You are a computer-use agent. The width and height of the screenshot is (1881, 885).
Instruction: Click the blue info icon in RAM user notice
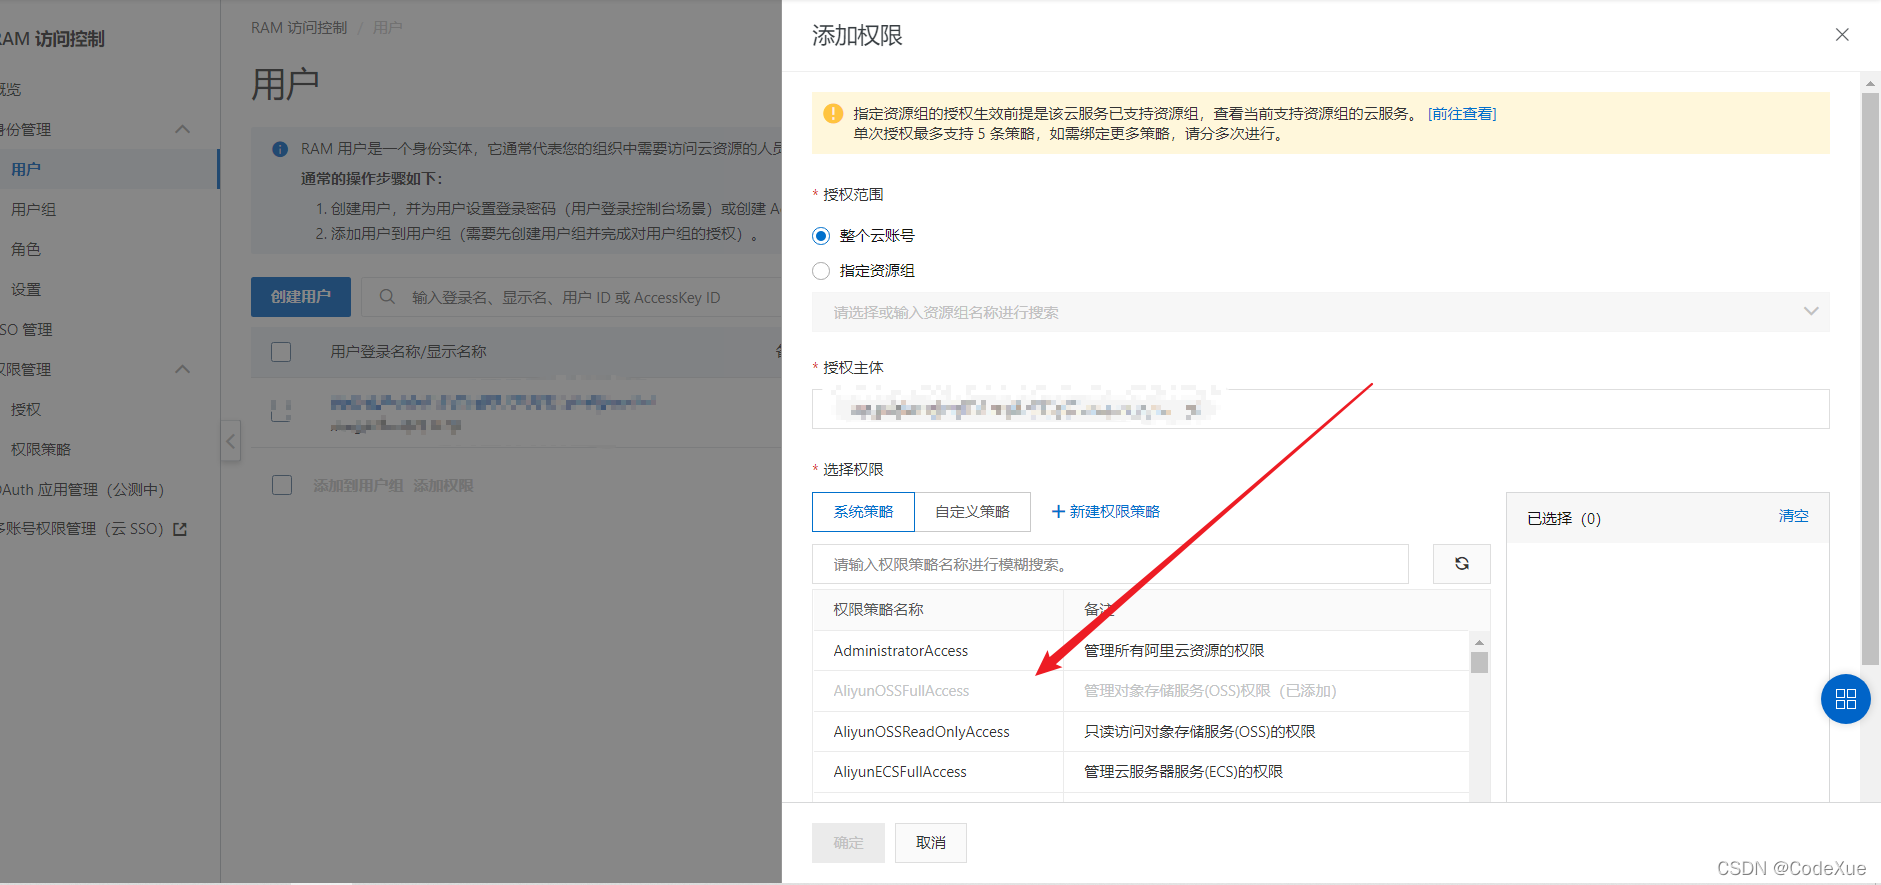point(280,149)
